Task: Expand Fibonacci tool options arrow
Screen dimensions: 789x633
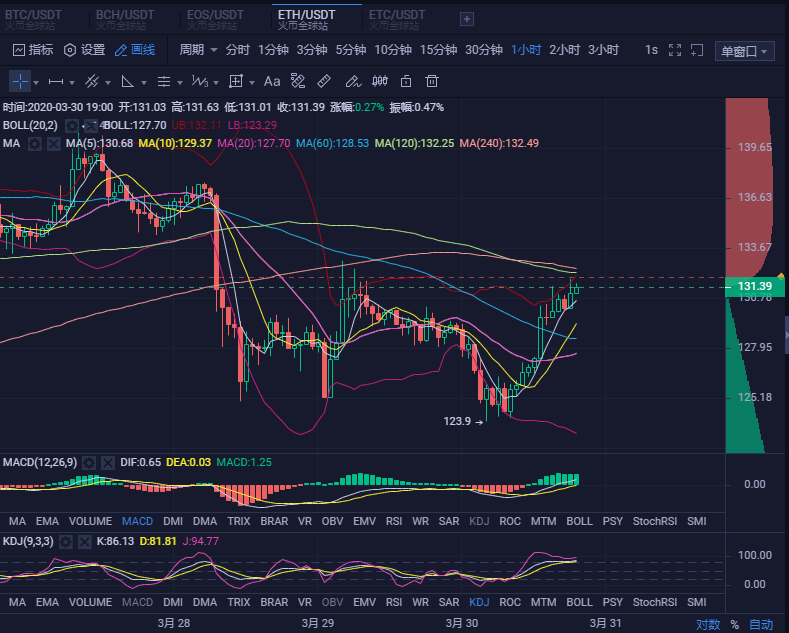Action: click(180, 83)
